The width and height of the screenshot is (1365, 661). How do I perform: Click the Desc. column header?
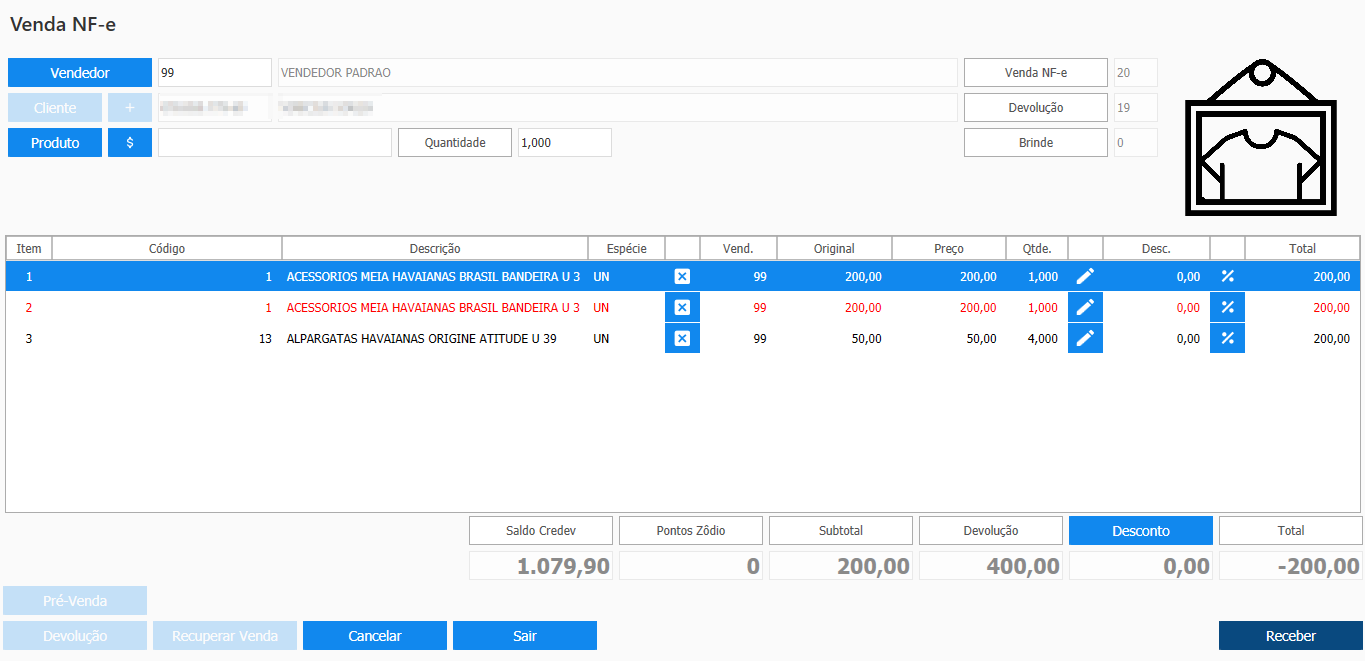pyautogui.click(x=1156, y=249)
